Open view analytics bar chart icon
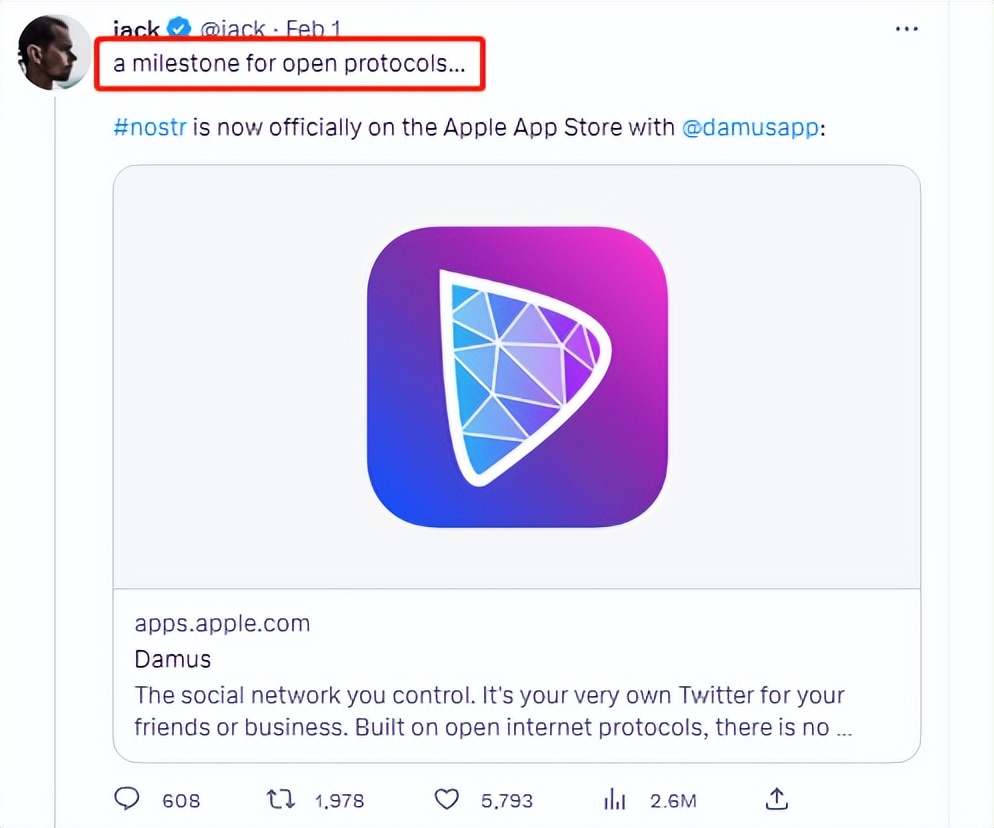994x828 pixels. click(615, 799)
